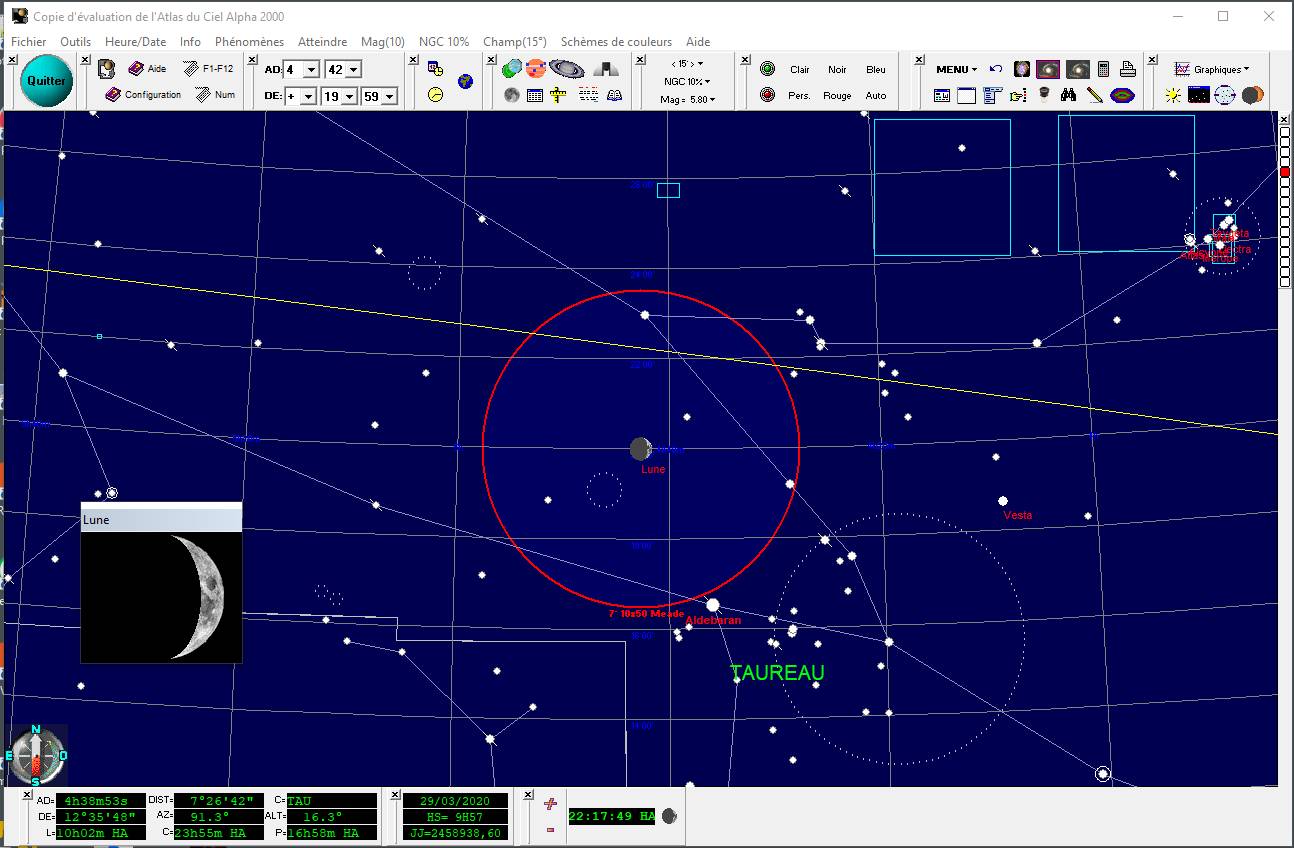Open the Schèmes de couleurs menu
1294x848 pixels.
click(x=616, y=42)
